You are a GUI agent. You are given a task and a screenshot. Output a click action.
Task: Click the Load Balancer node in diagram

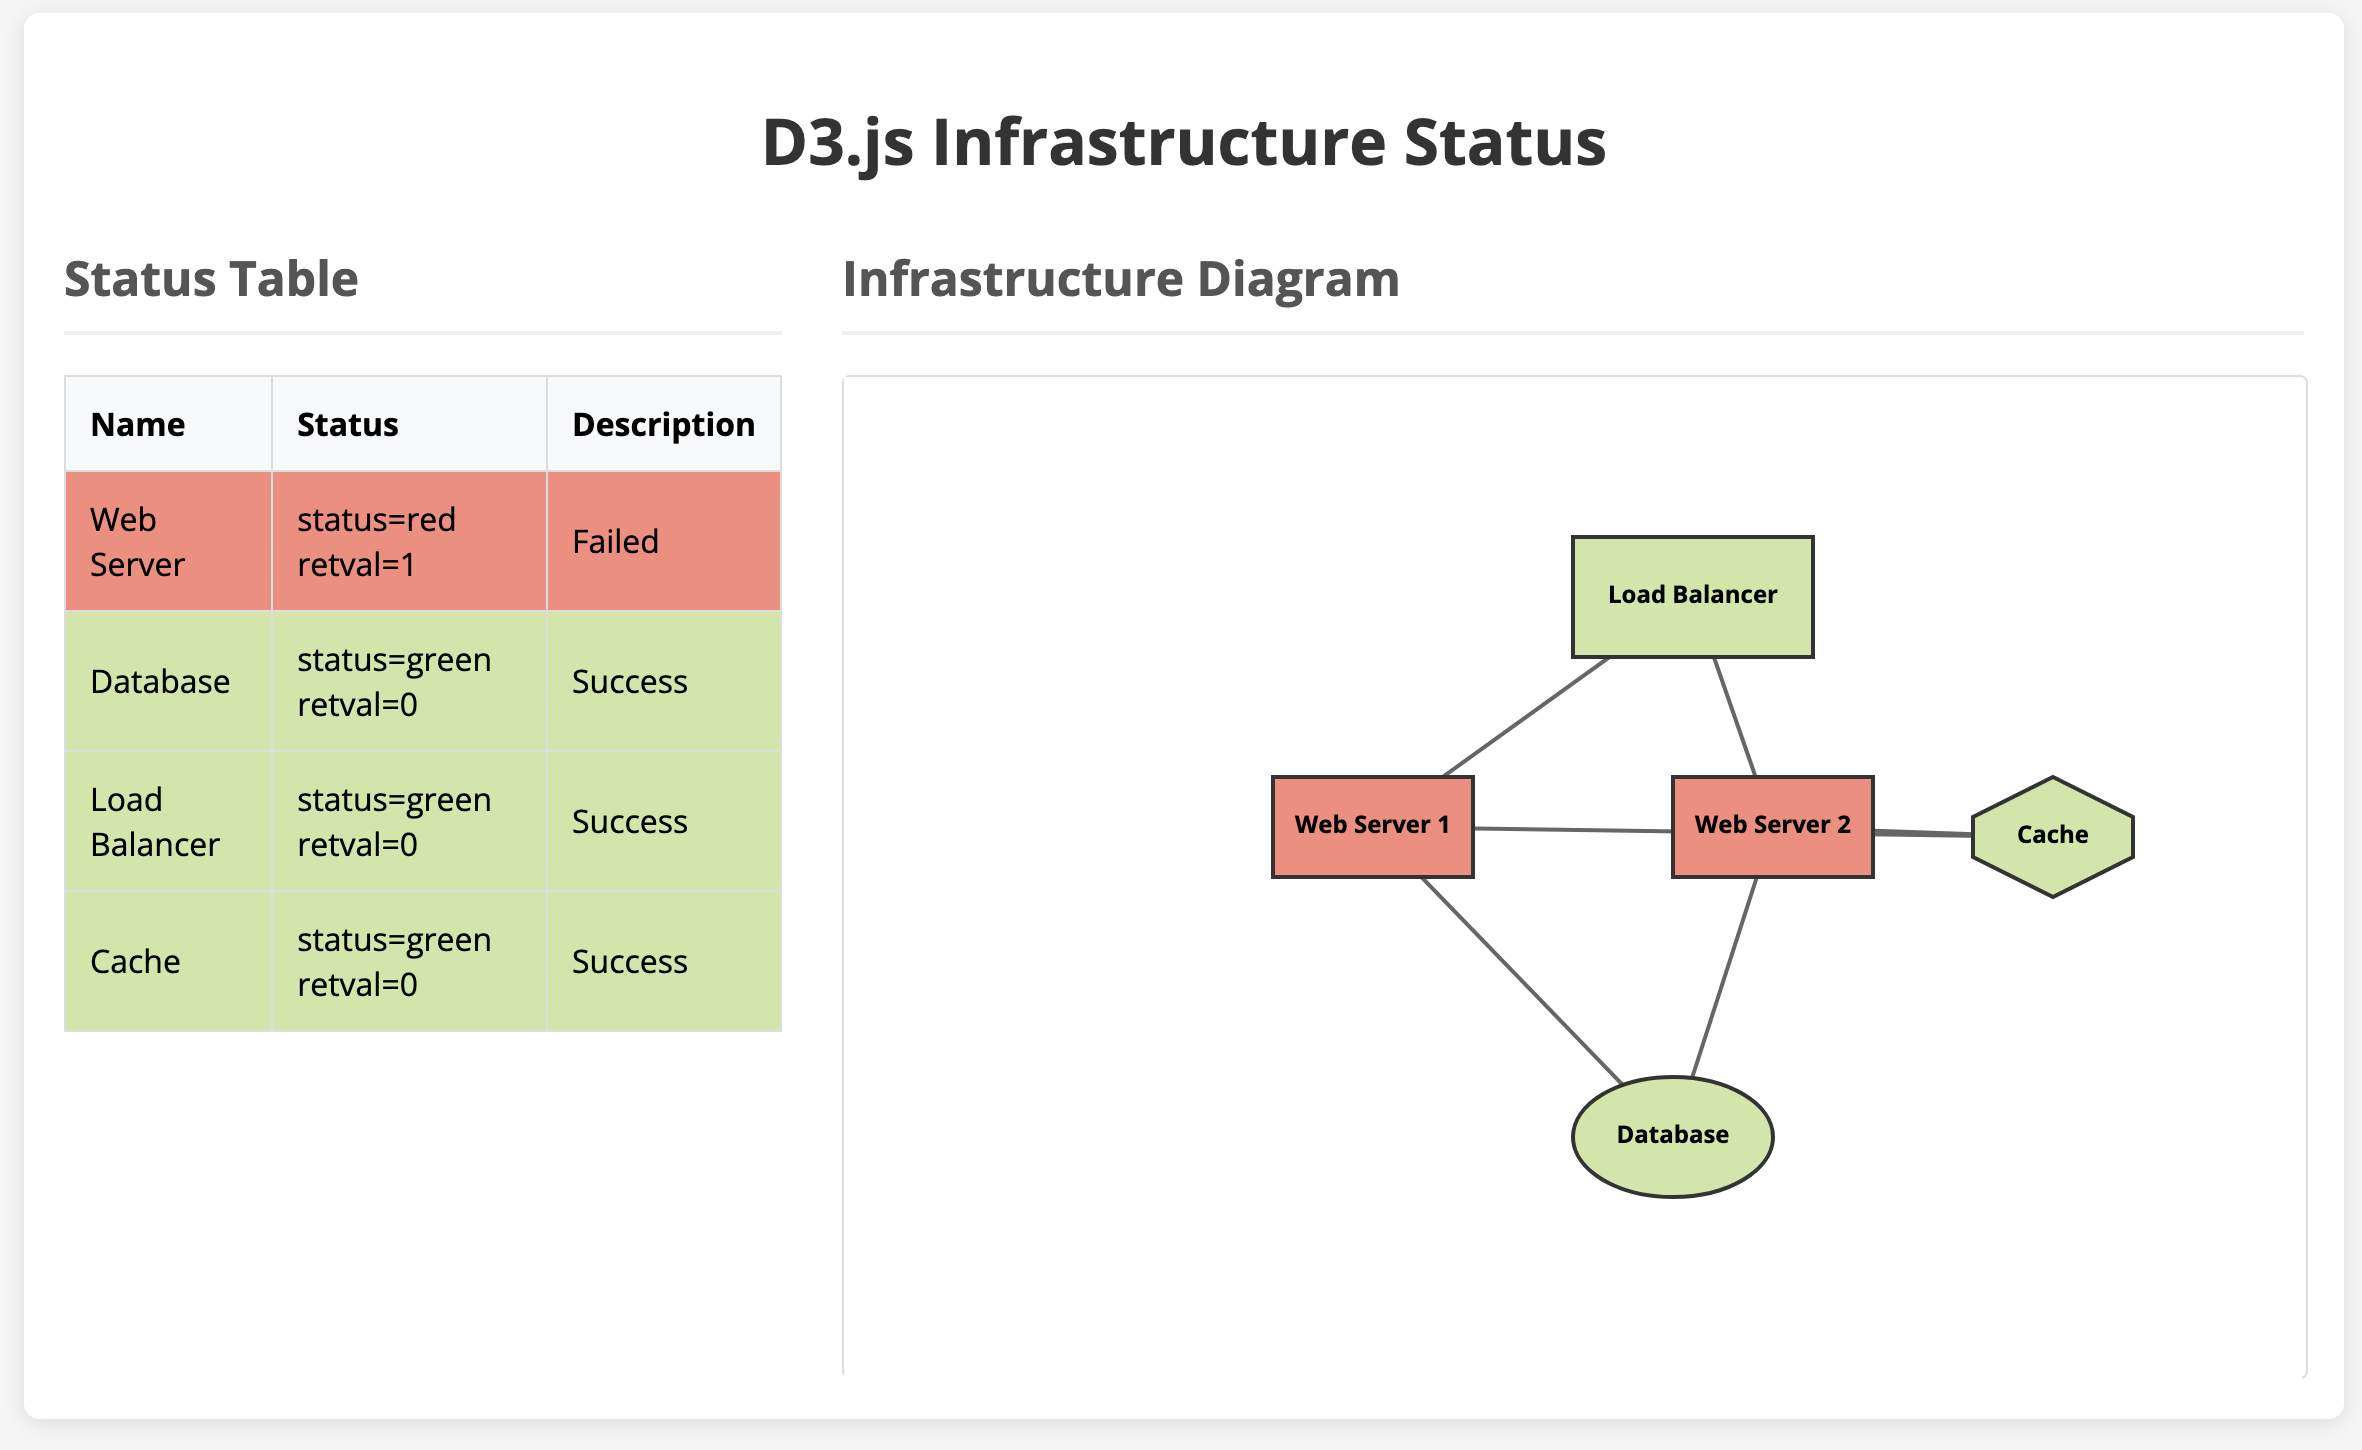coord(1692,597)
